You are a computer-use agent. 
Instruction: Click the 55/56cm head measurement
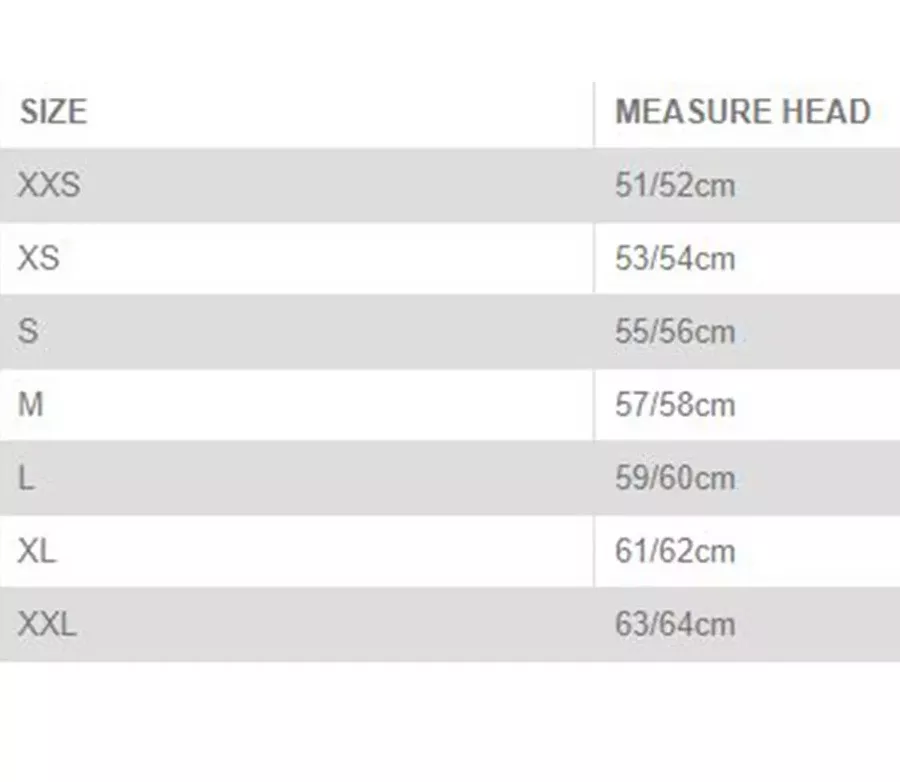(x=674, y=331)
